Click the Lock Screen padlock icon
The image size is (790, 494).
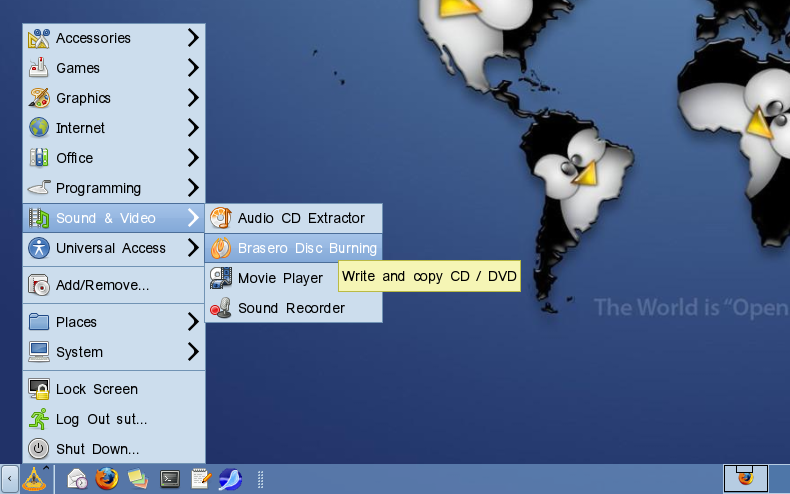[x=39, y=389]
